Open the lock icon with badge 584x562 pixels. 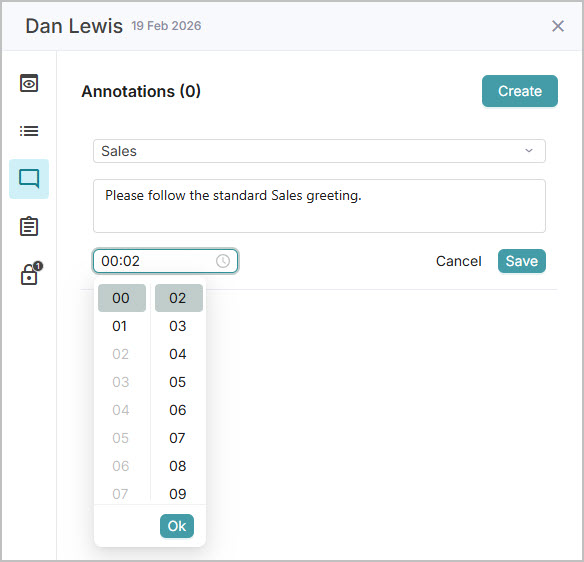point(31,273)
